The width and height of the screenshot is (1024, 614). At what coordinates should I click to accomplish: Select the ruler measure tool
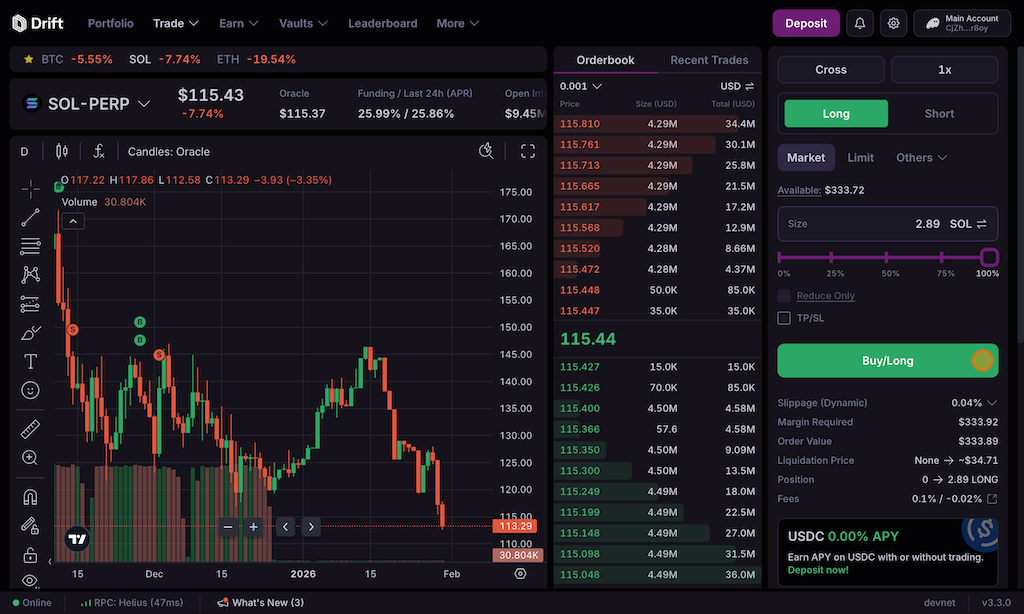pyautogui.click(x=30, y=429)
